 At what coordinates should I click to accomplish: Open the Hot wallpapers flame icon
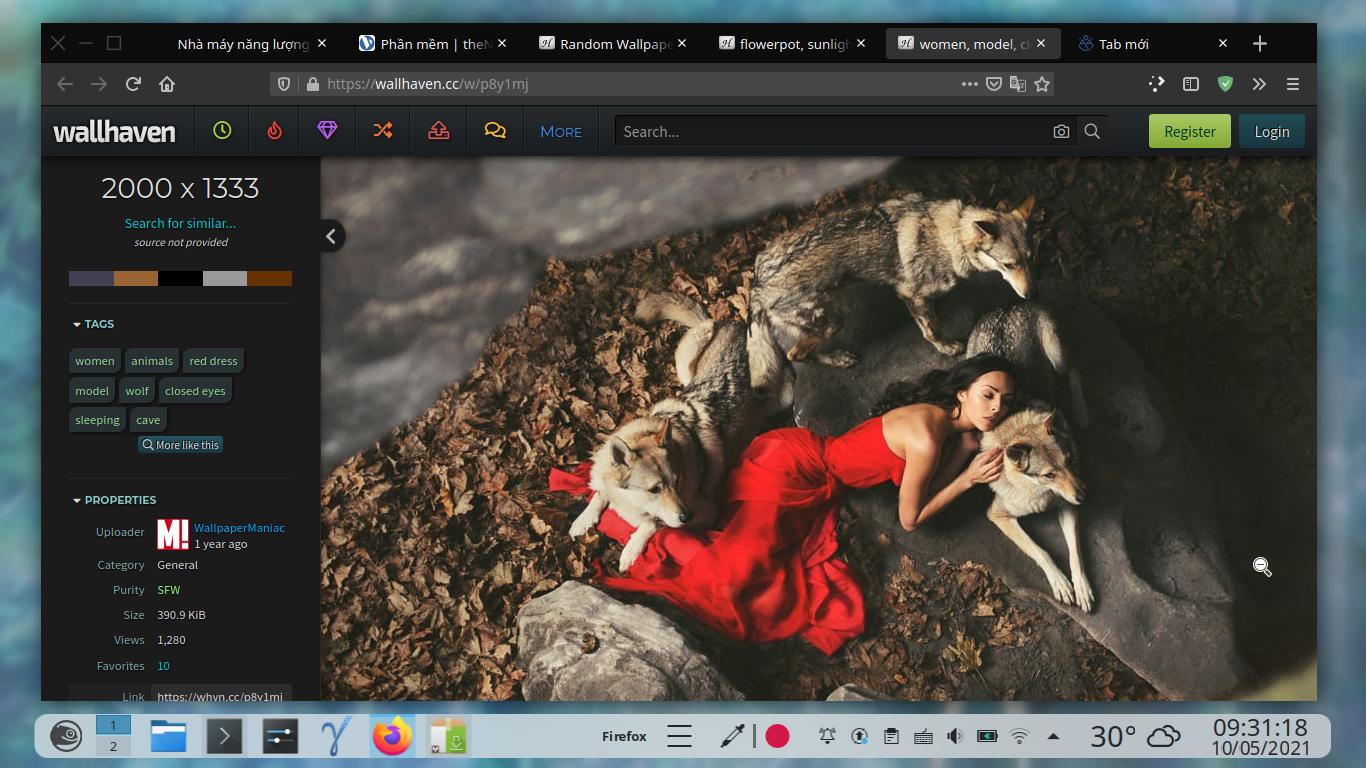(x=275, y=131)
